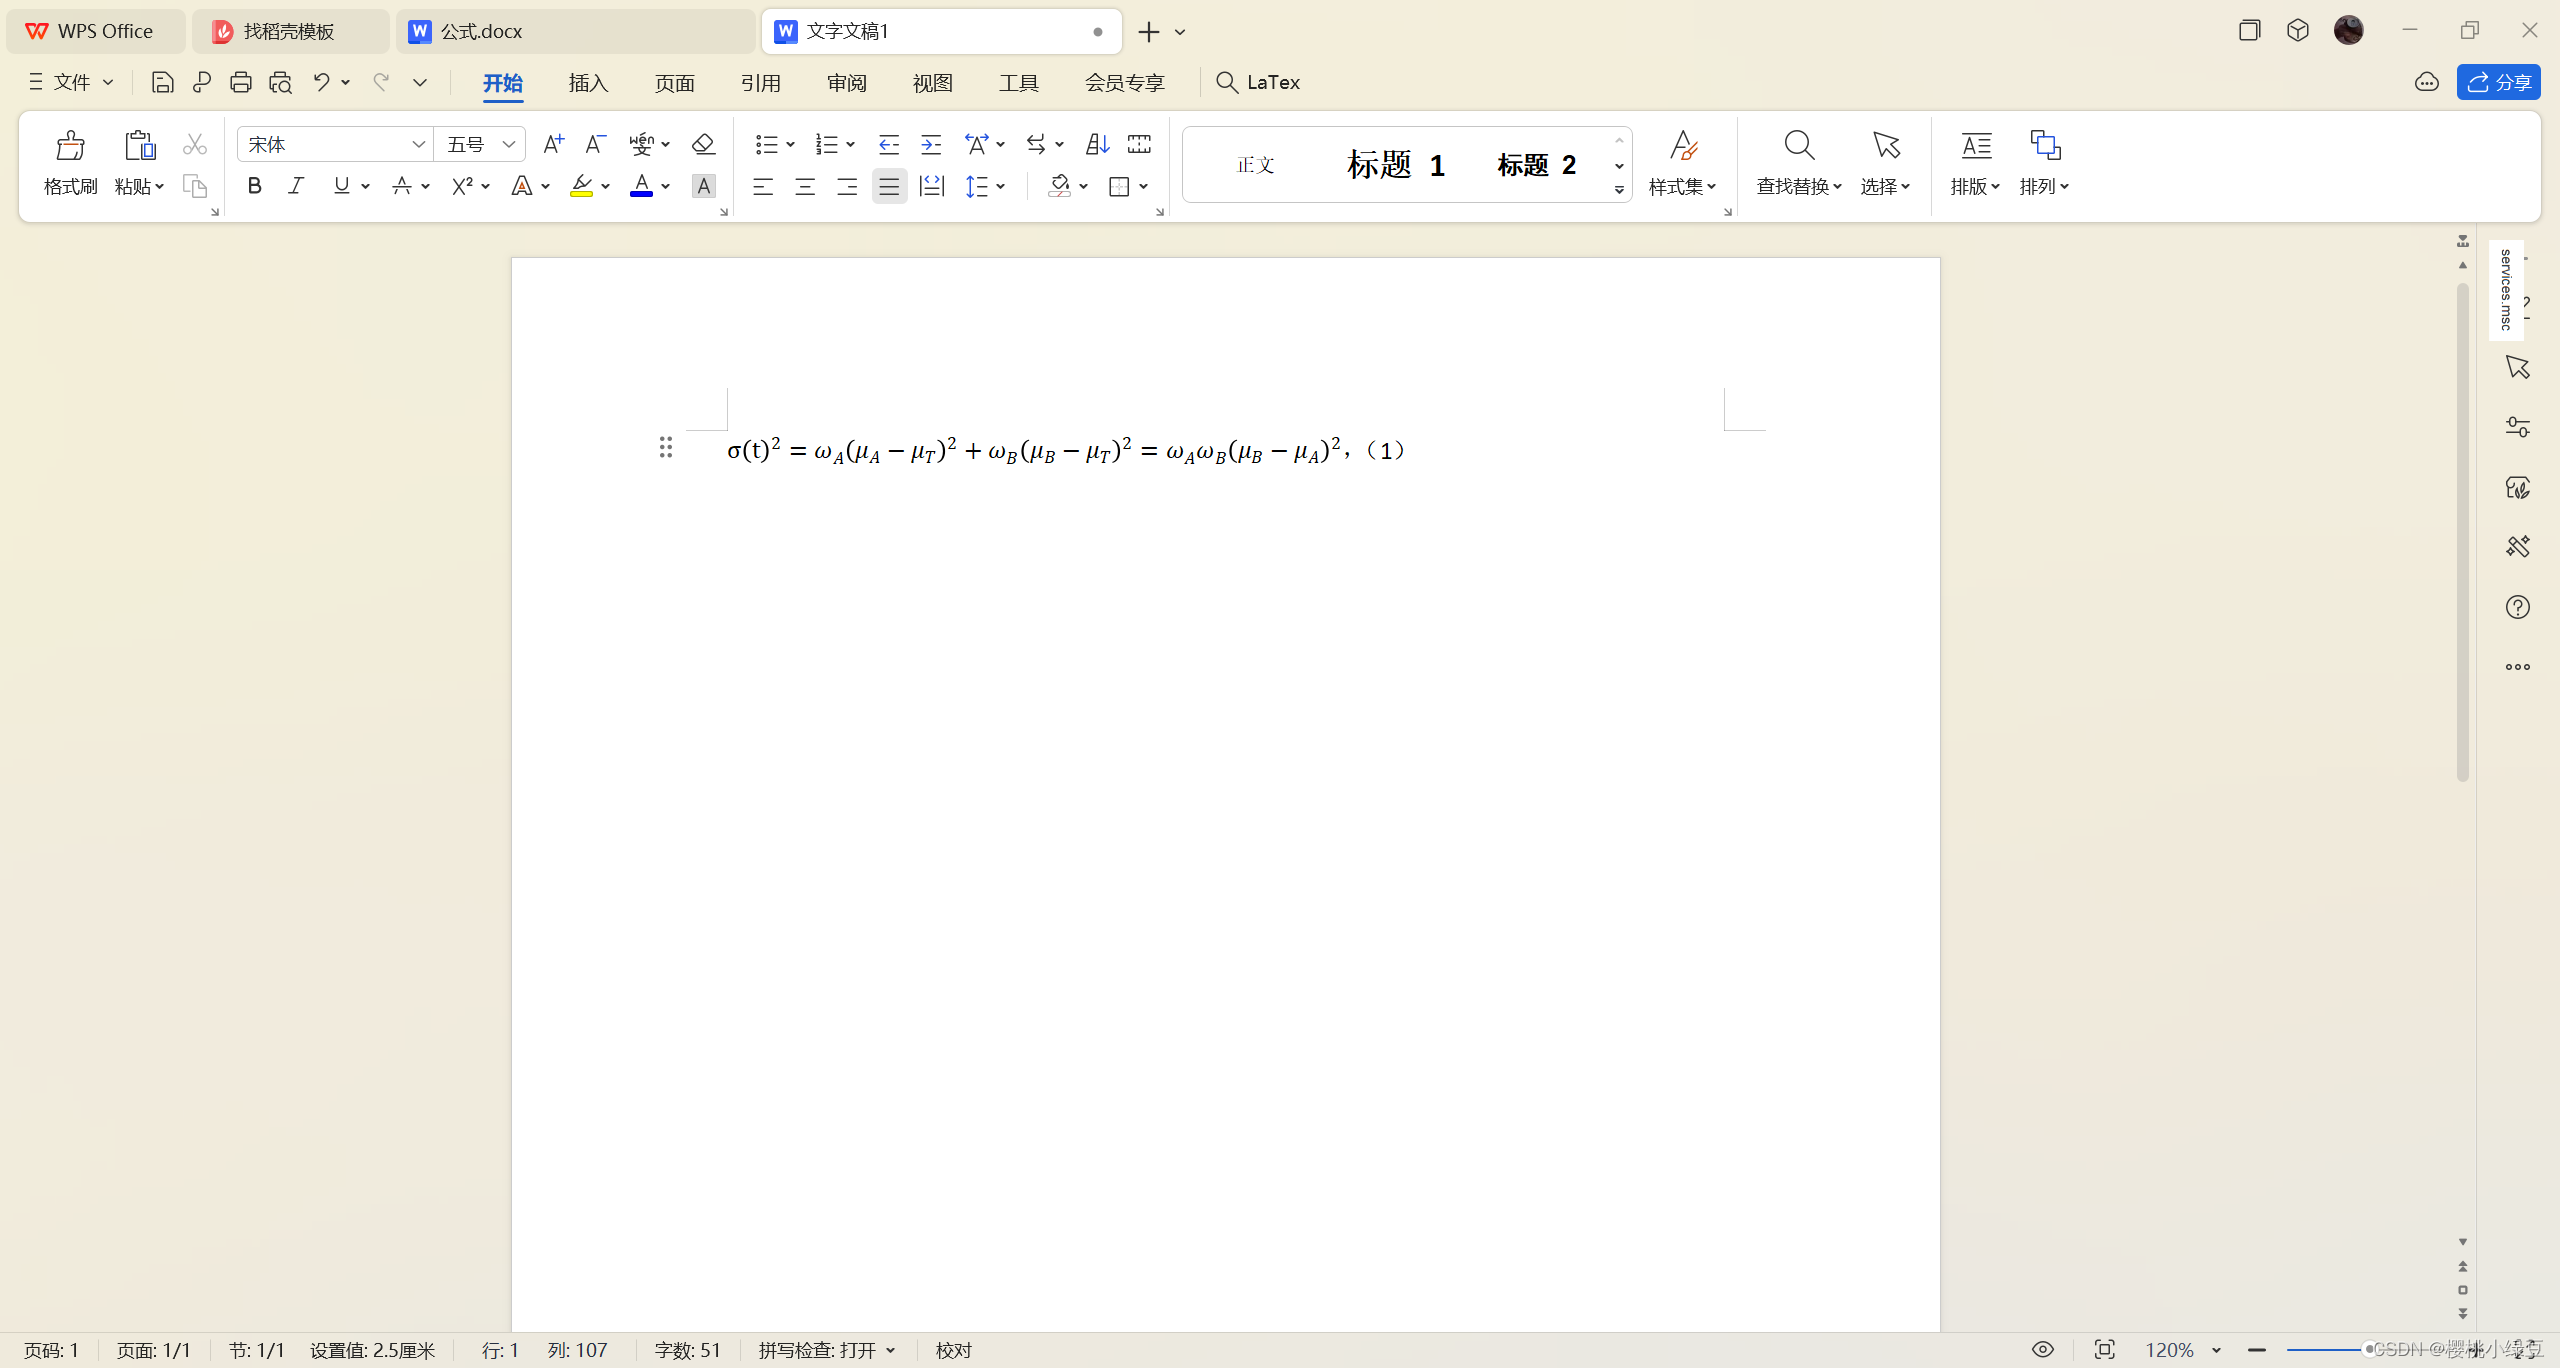The height and width of the screenshot is (1368, 2560).
Task: Click the print icon in the quick toolbar
Action: (240, 82)
